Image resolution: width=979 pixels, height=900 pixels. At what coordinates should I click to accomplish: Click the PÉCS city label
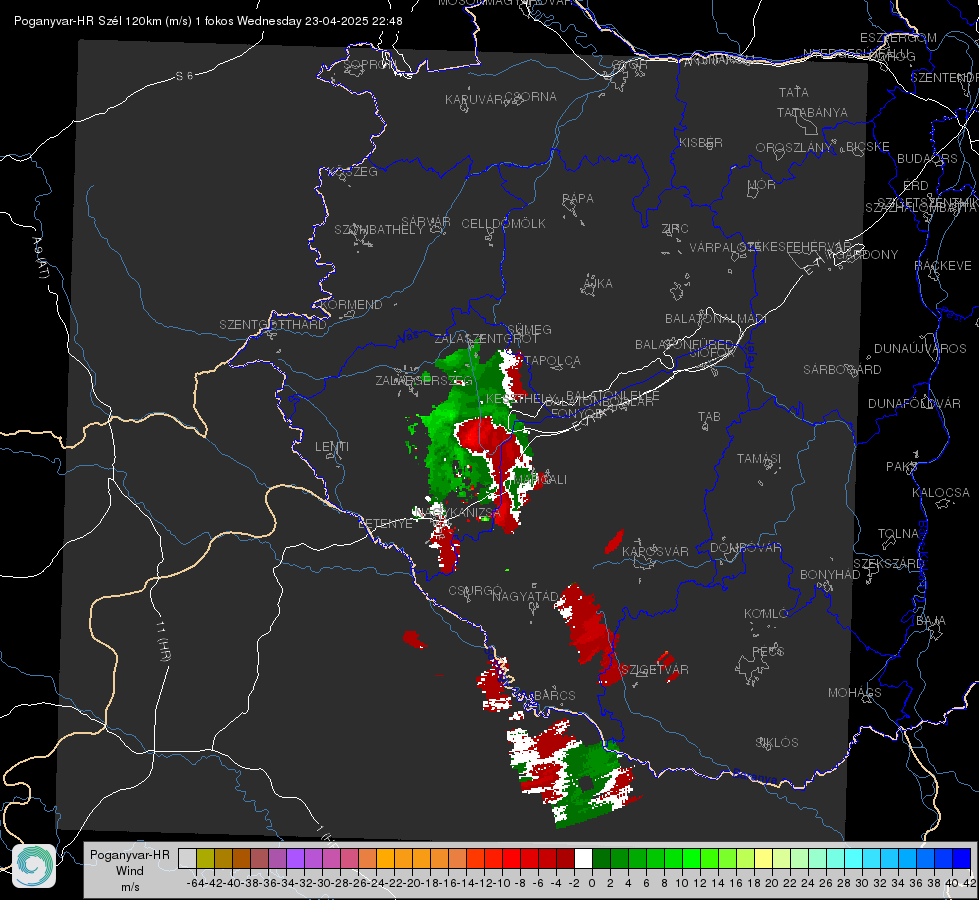pos(768,651)
